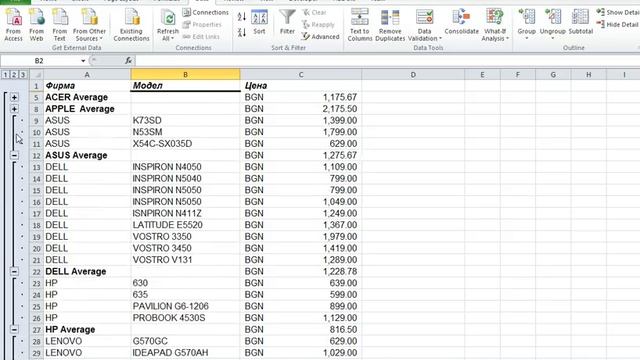Open Subtotal dialog

pyautogui.click(x=580, y=22)
